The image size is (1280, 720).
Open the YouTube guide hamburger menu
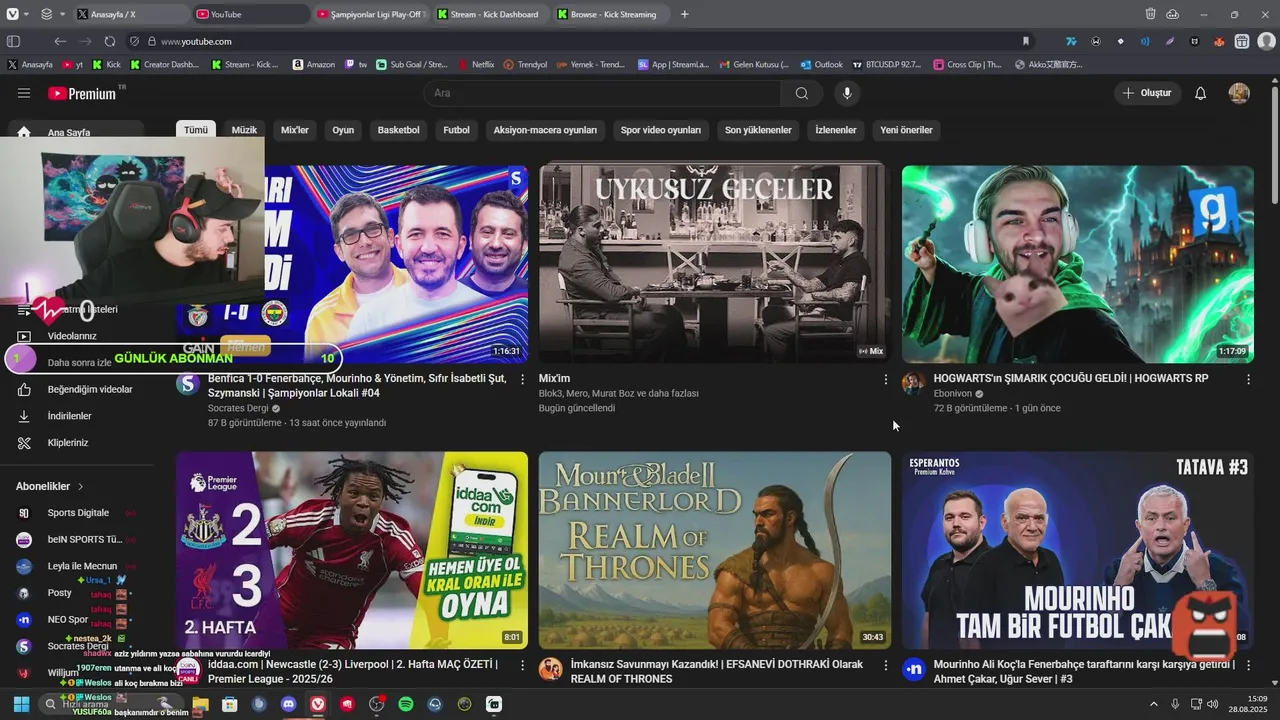[x=24, y=93]
